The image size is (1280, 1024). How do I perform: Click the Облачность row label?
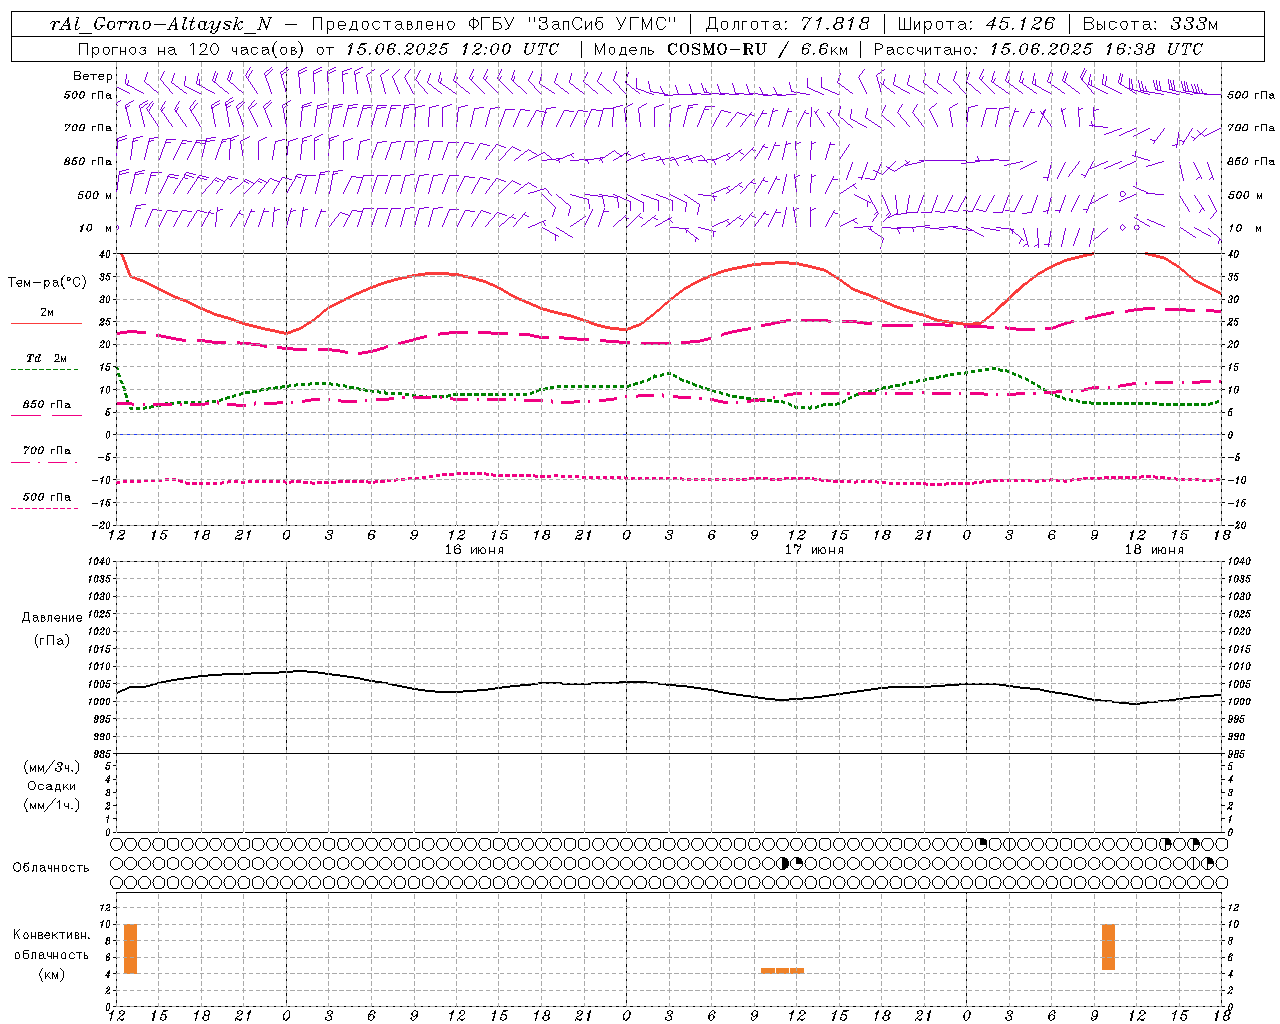click(51, 868)
